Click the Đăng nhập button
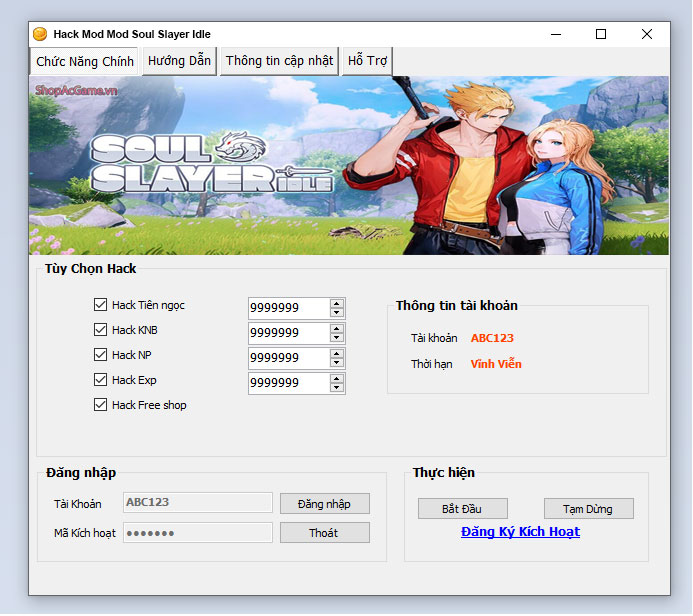Screen dimensions: 693x616 [x=325, y=504]
